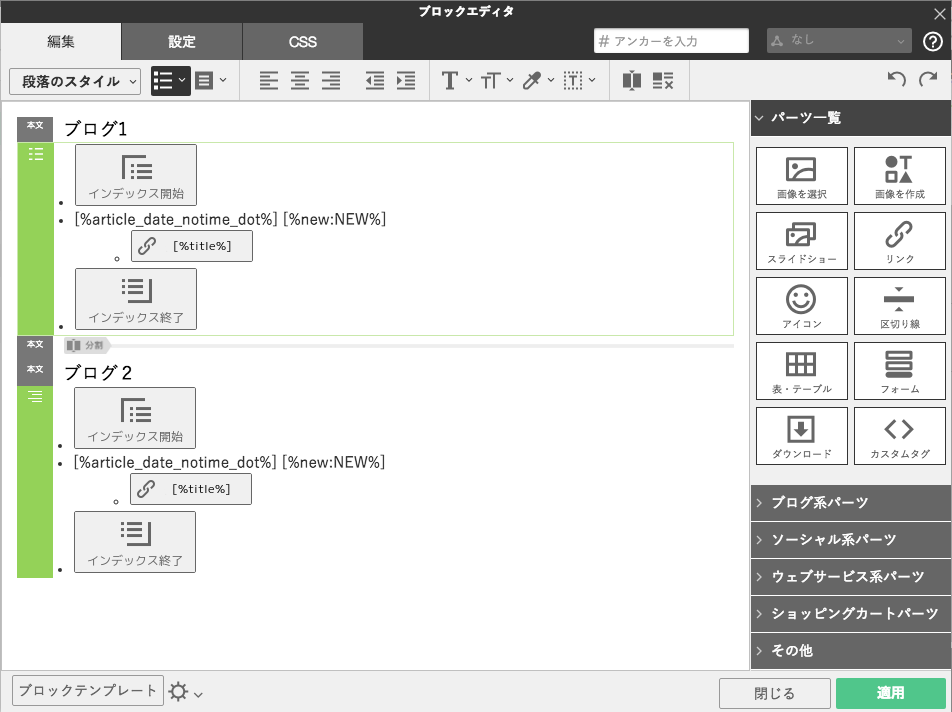Open the color eyedropper dropdown arrow
The width and height of the screenshot is (952, 712).
(551, 80)
